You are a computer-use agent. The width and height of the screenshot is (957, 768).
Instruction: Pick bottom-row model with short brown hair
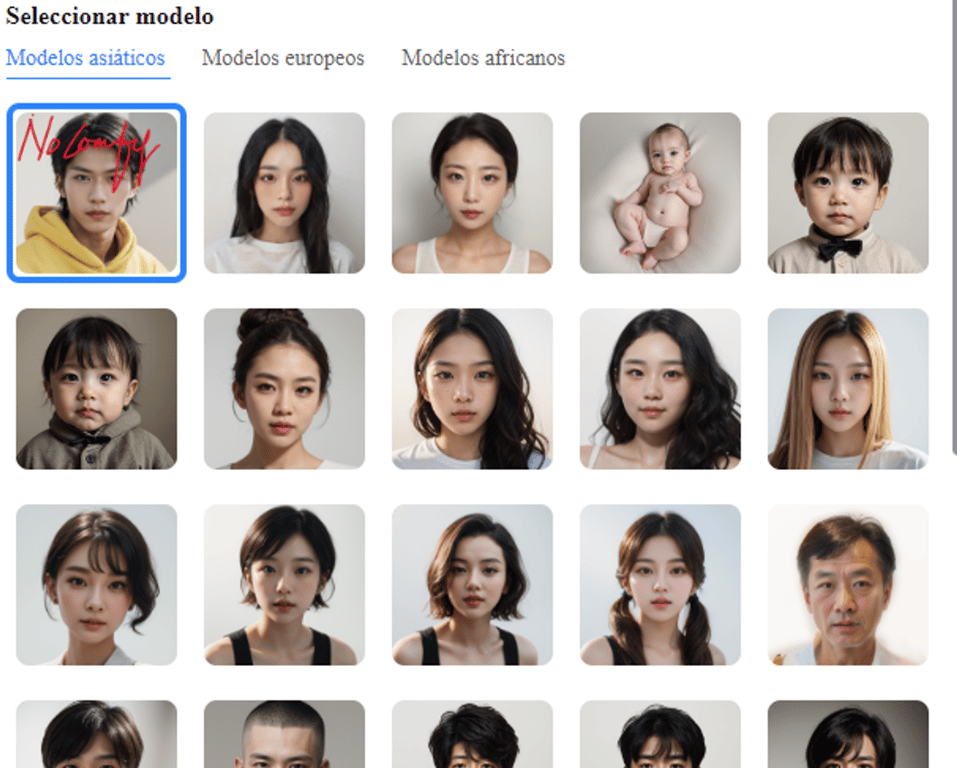click(x=96, y=734)
